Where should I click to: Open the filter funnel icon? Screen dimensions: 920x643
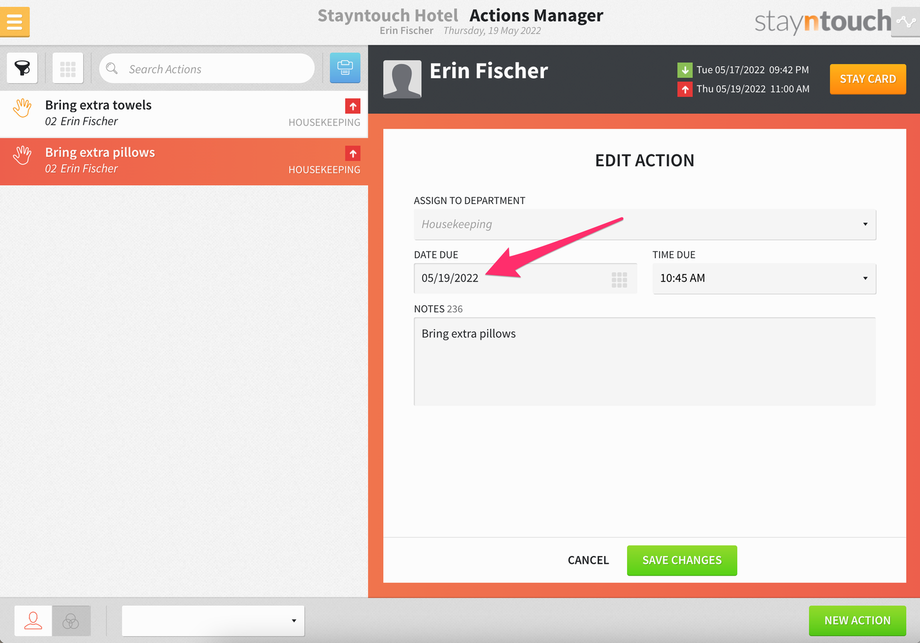22,68
